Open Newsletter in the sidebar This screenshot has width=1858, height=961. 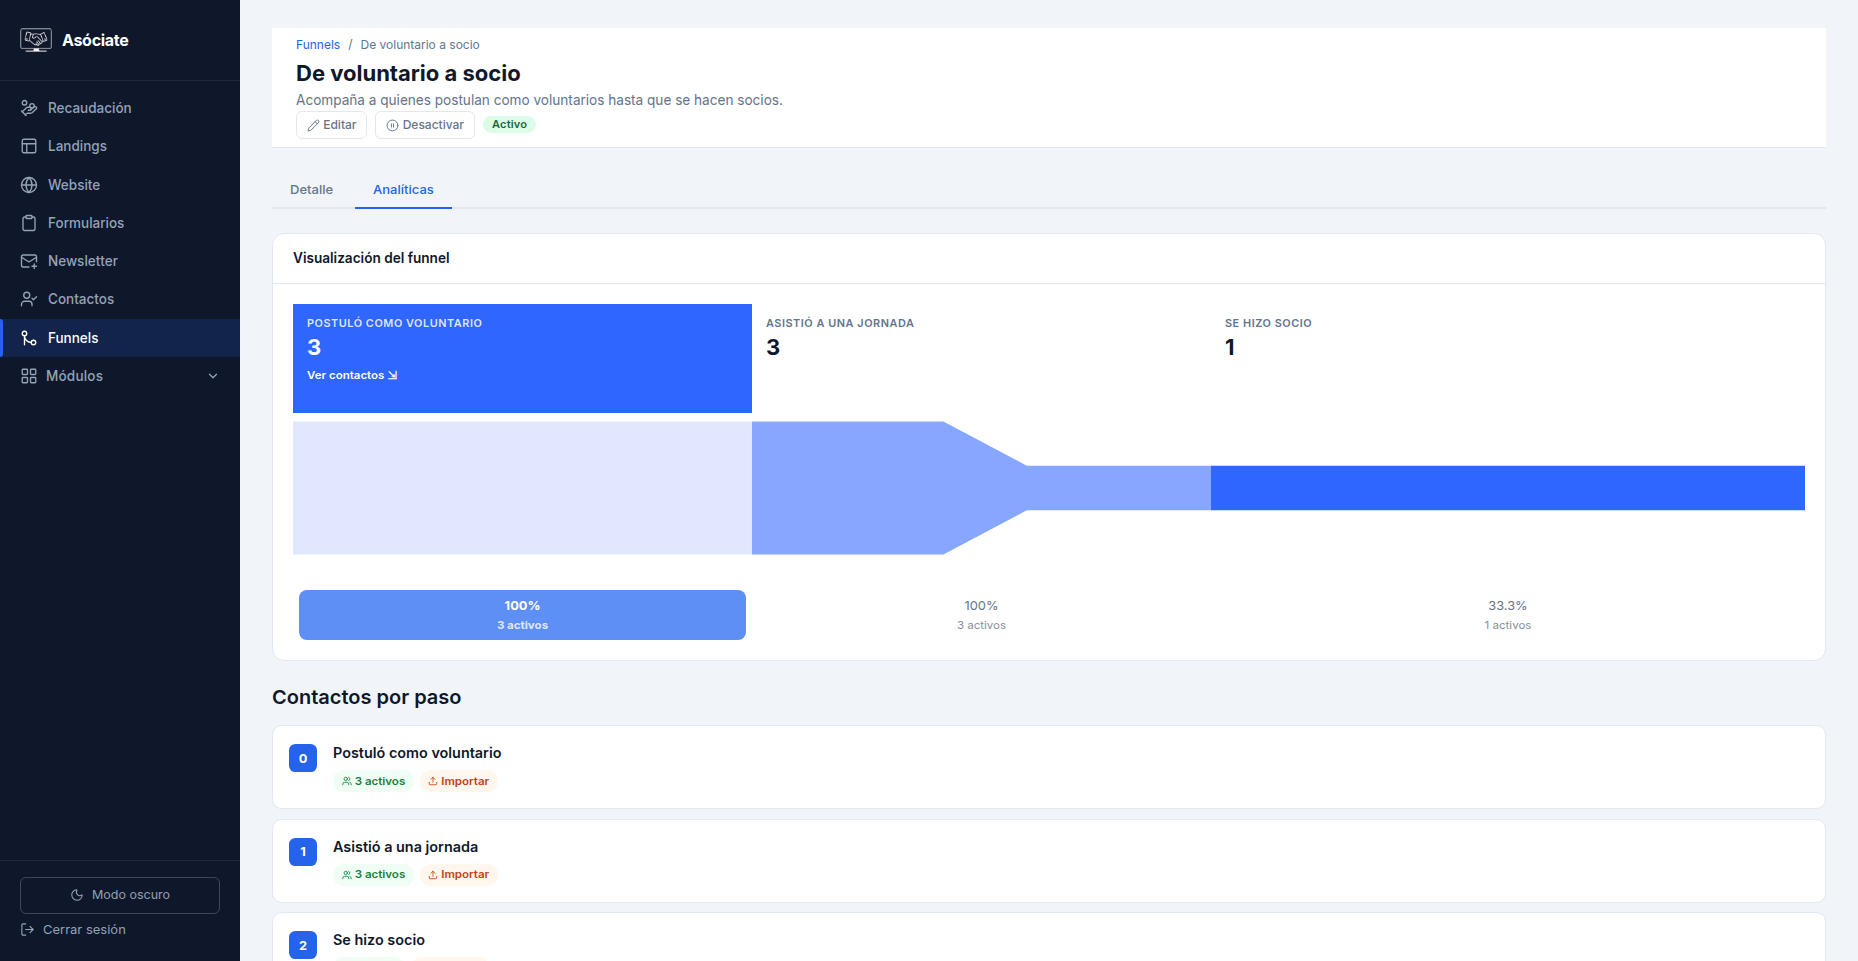coord(120,261)
